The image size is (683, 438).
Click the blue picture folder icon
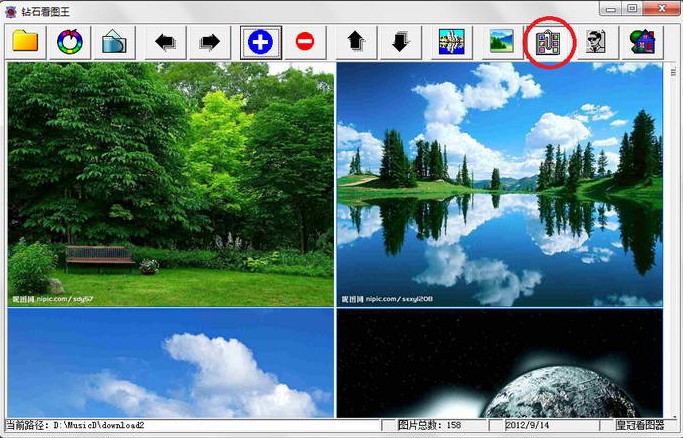coord(114,42)
